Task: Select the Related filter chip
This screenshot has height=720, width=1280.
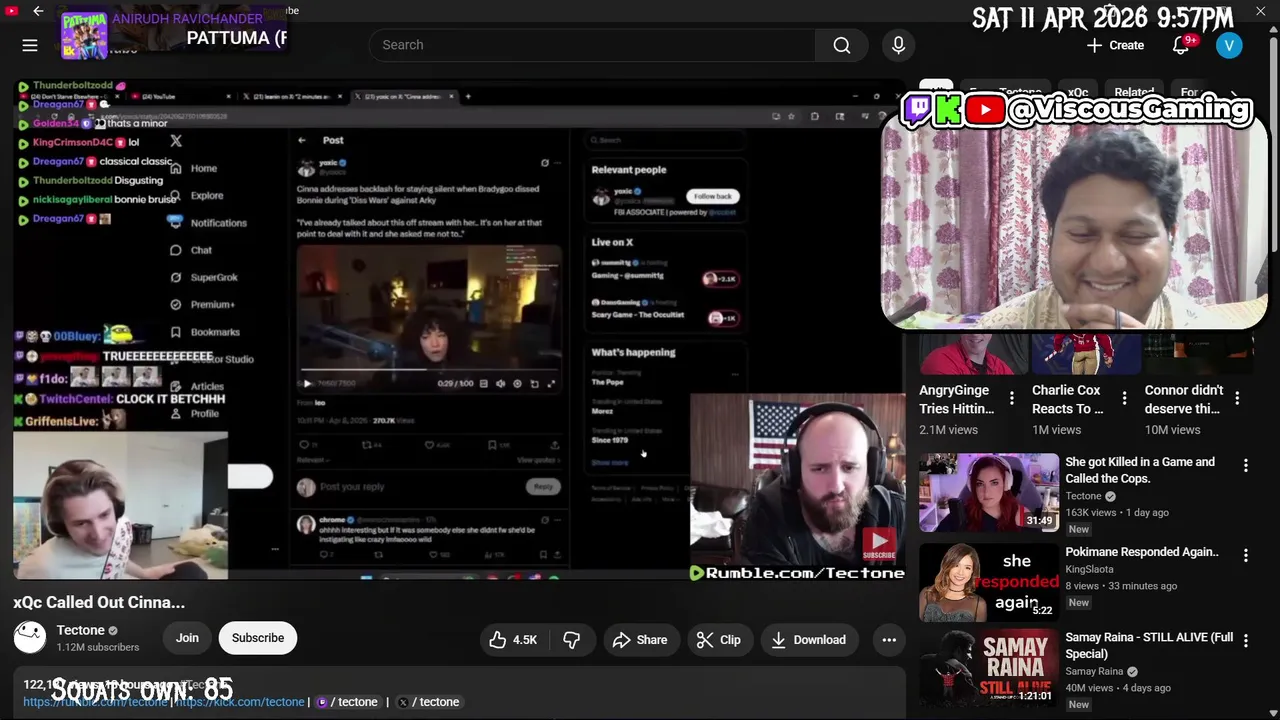Action: point(1134,93)
